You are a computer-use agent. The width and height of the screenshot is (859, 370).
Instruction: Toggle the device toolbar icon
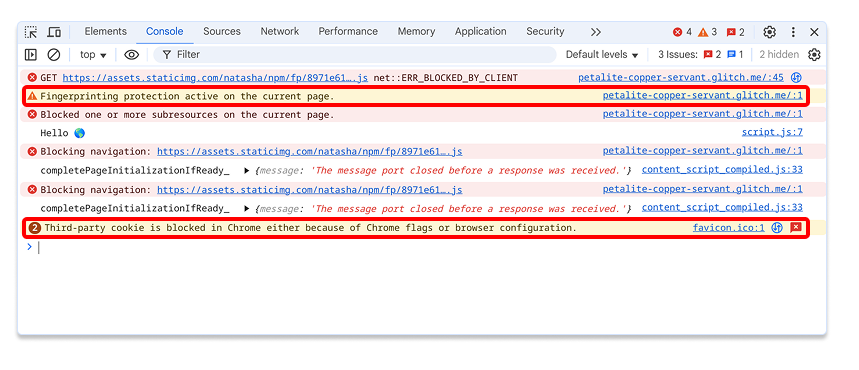pos(54,32)
